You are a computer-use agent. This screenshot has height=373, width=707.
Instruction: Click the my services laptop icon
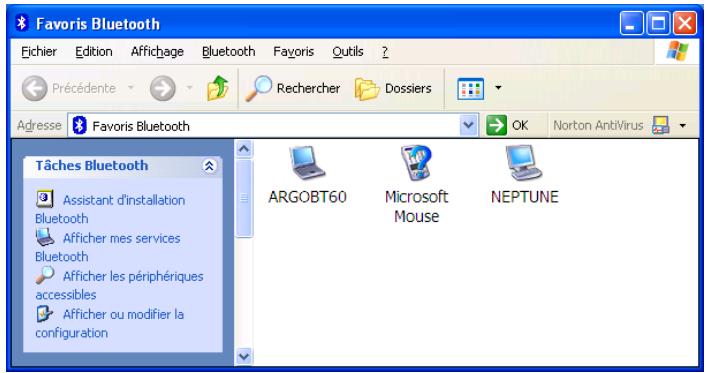pos(45,237)
